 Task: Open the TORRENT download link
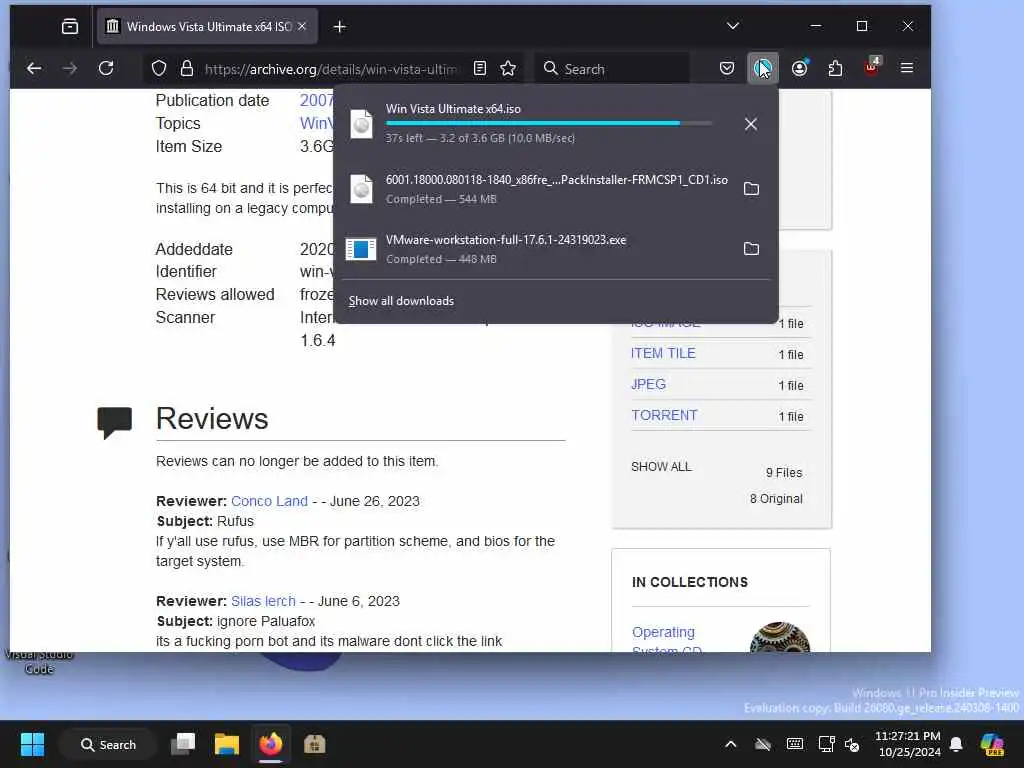pos(664,415)
